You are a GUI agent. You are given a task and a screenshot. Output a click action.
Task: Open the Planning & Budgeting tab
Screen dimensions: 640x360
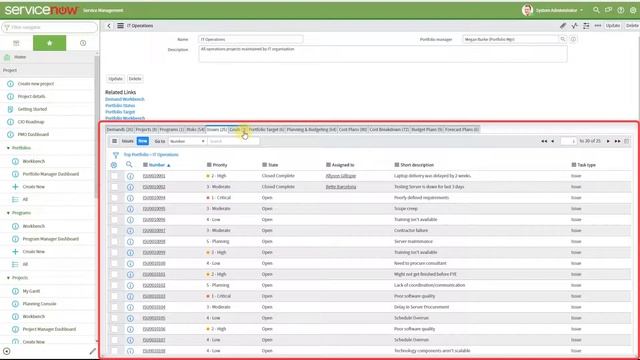tap(311, 129)
